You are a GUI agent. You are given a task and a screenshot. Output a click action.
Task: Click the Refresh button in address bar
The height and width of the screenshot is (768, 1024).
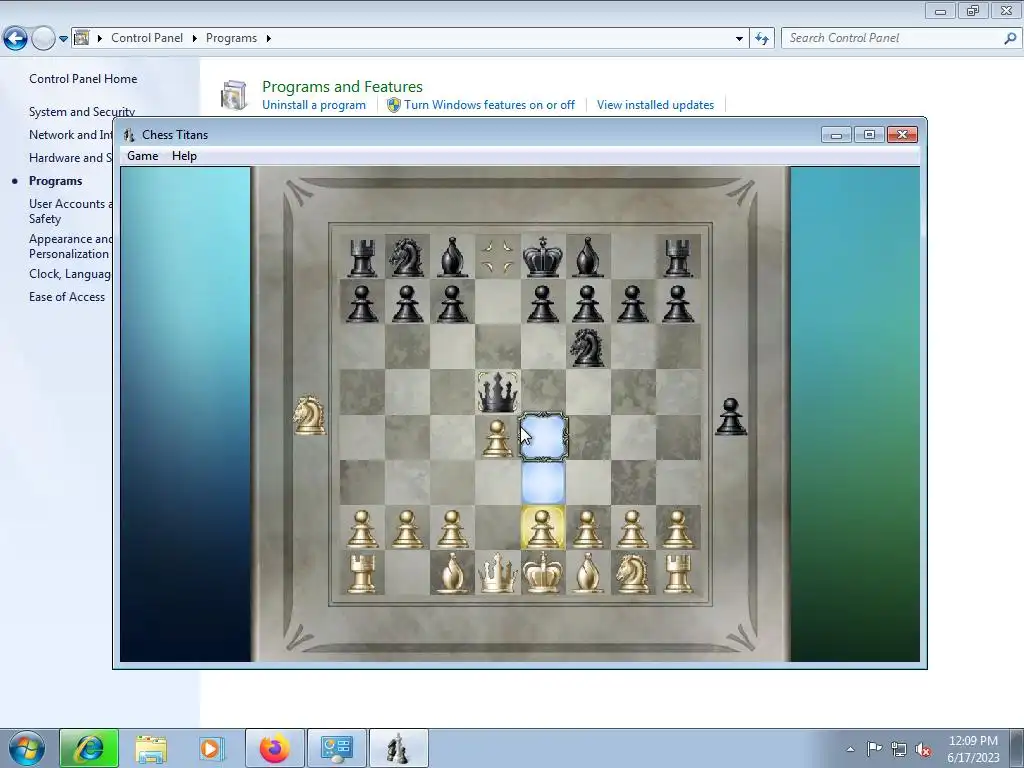tap(762, 39)
